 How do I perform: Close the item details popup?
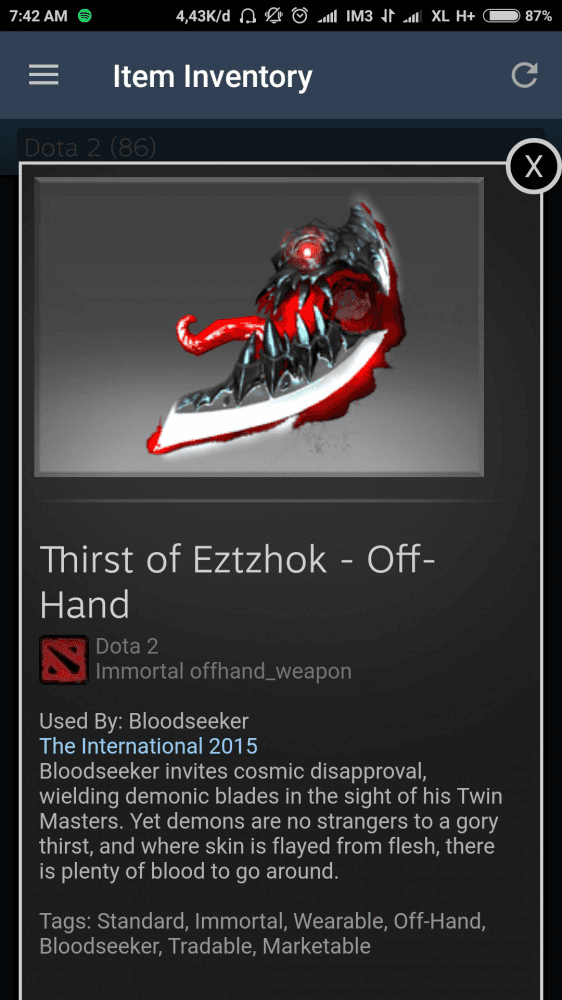533,166
